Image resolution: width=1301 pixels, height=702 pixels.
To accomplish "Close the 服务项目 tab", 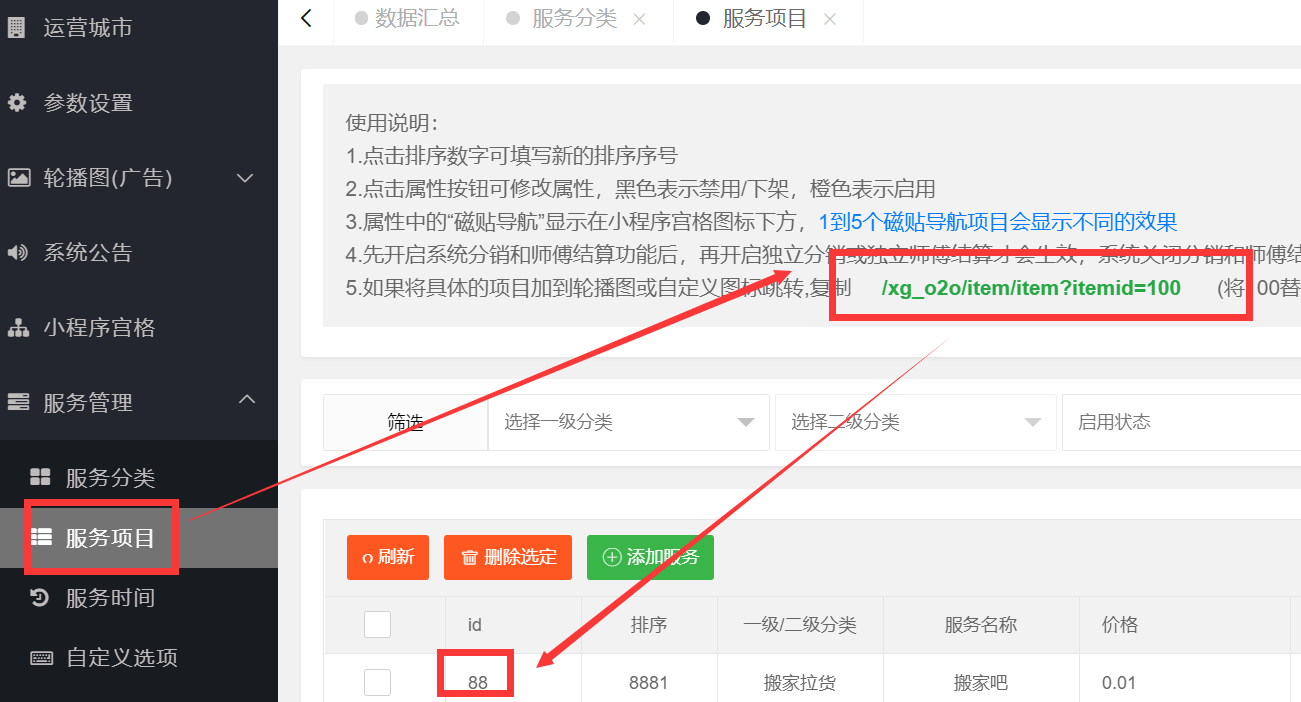I will point(829,19).
